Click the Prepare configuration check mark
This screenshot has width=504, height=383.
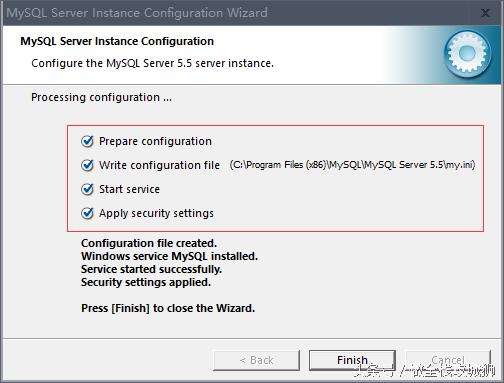[87, 141]
